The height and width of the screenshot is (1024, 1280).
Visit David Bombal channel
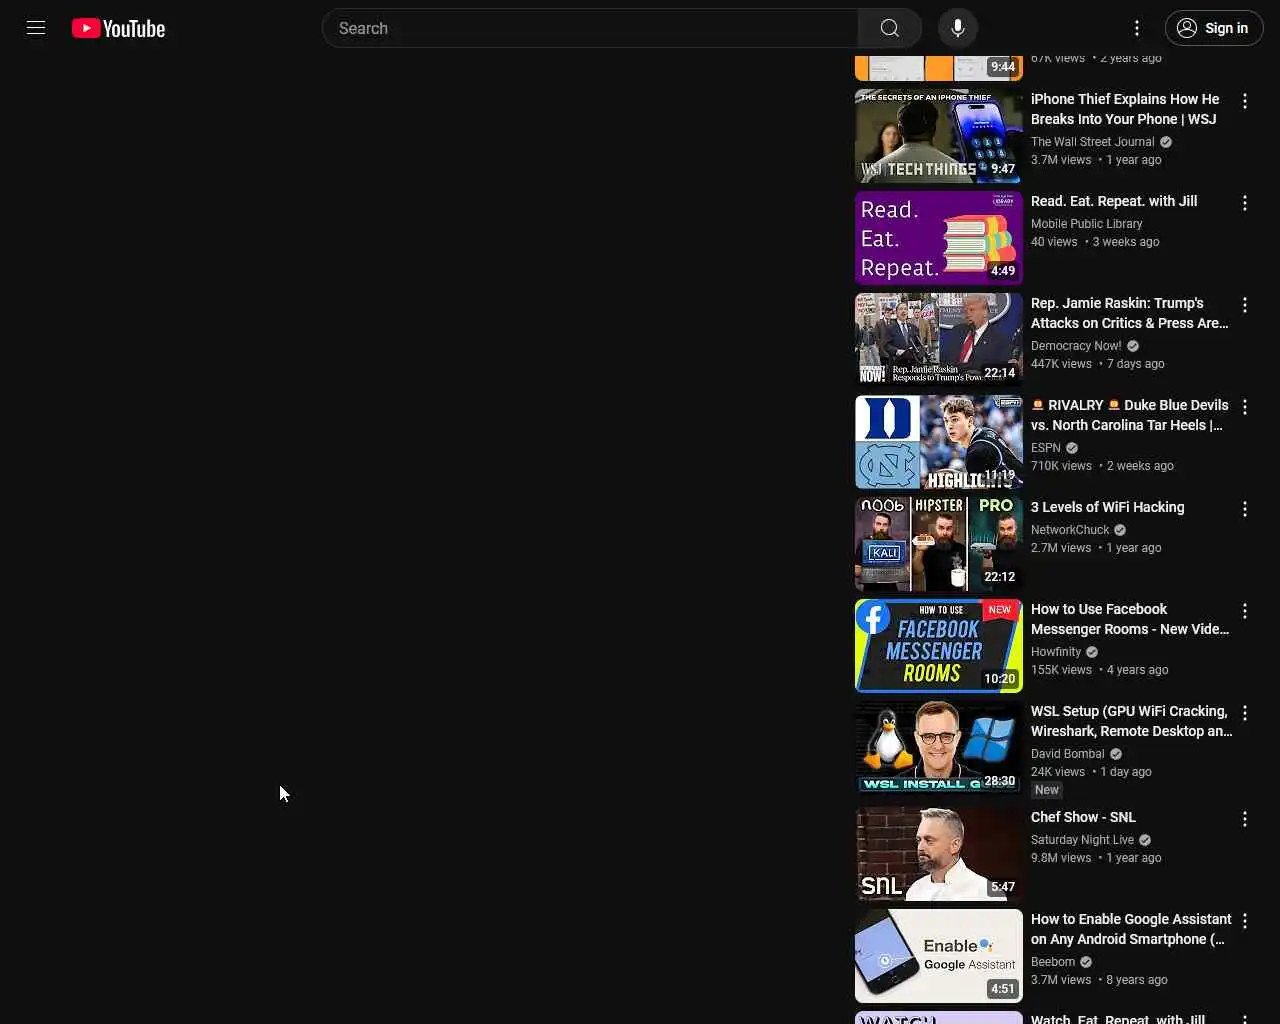pos(1068,754)
